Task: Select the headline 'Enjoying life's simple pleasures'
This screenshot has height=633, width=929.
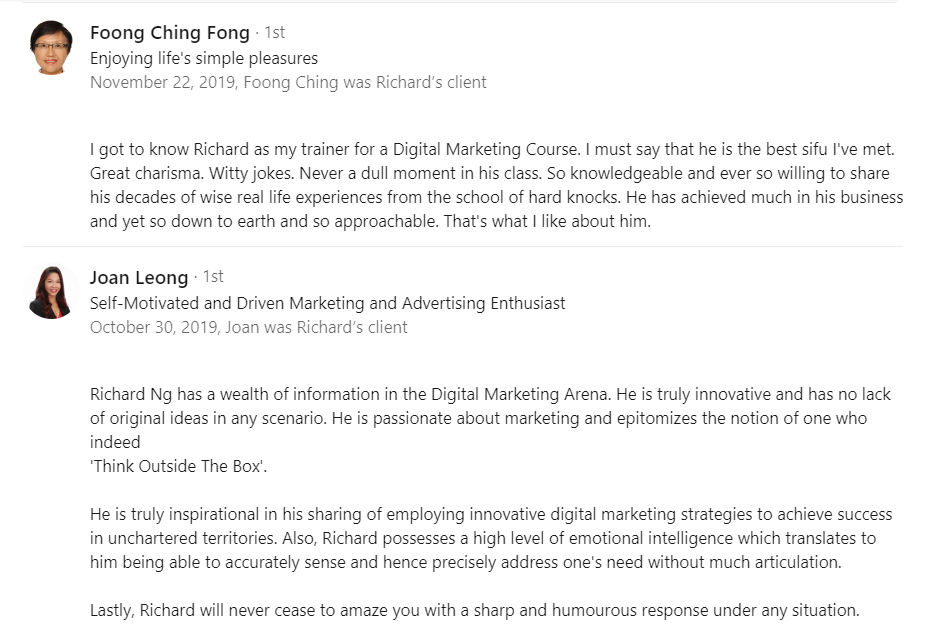Action: [204, 58]
